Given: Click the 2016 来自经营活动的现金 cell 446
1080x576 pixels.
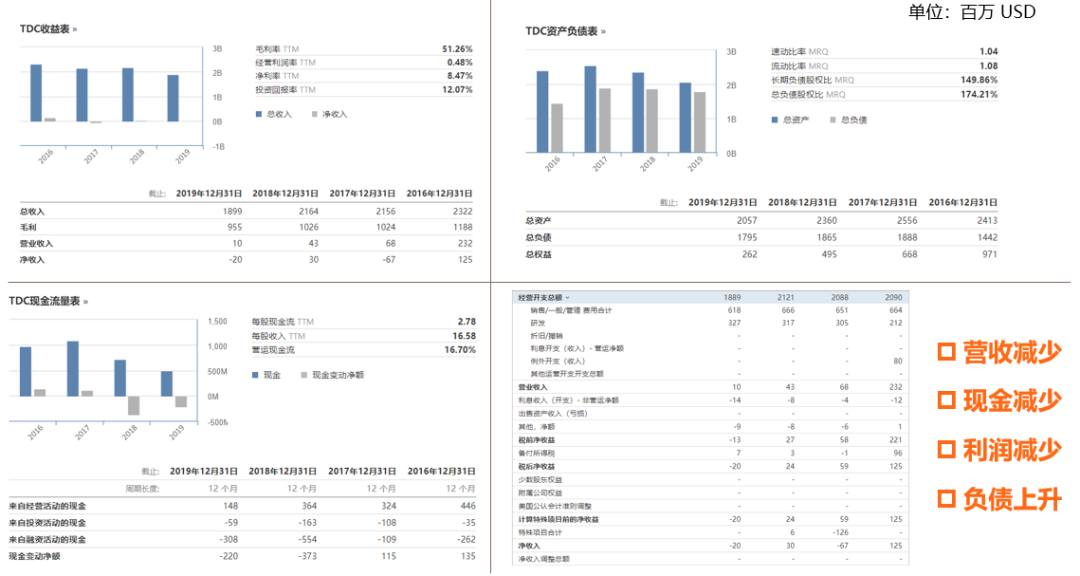Looking at the screenshot, I should pyautogui.click(x=468, y=506).
